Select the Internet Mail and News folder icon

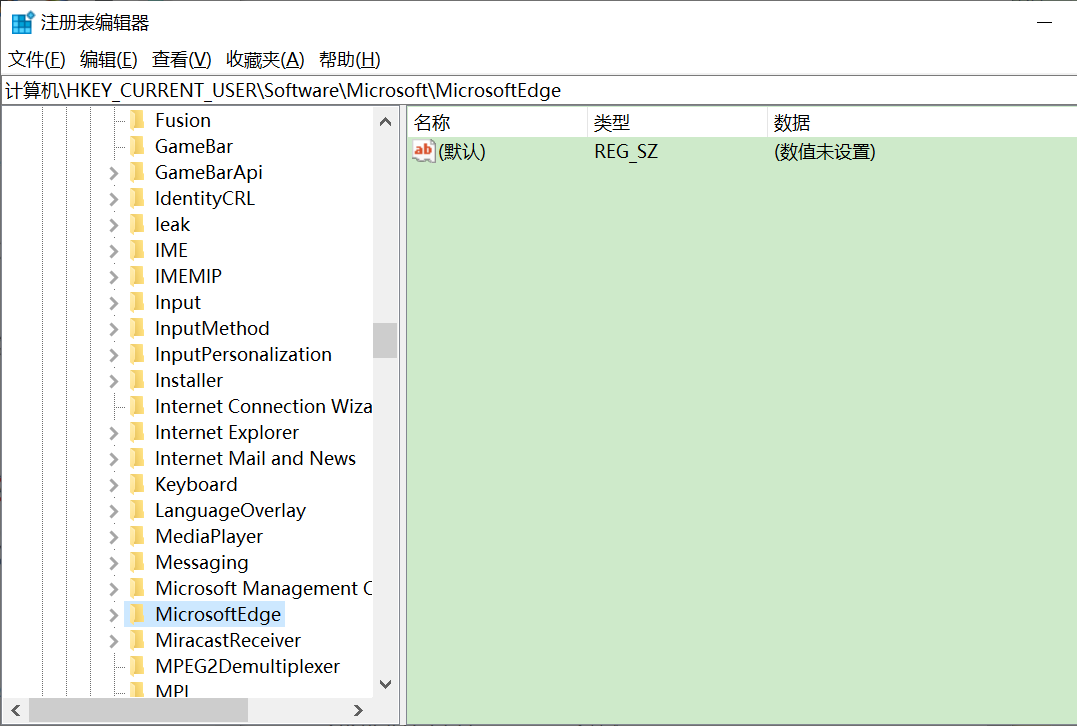[137, 458]
